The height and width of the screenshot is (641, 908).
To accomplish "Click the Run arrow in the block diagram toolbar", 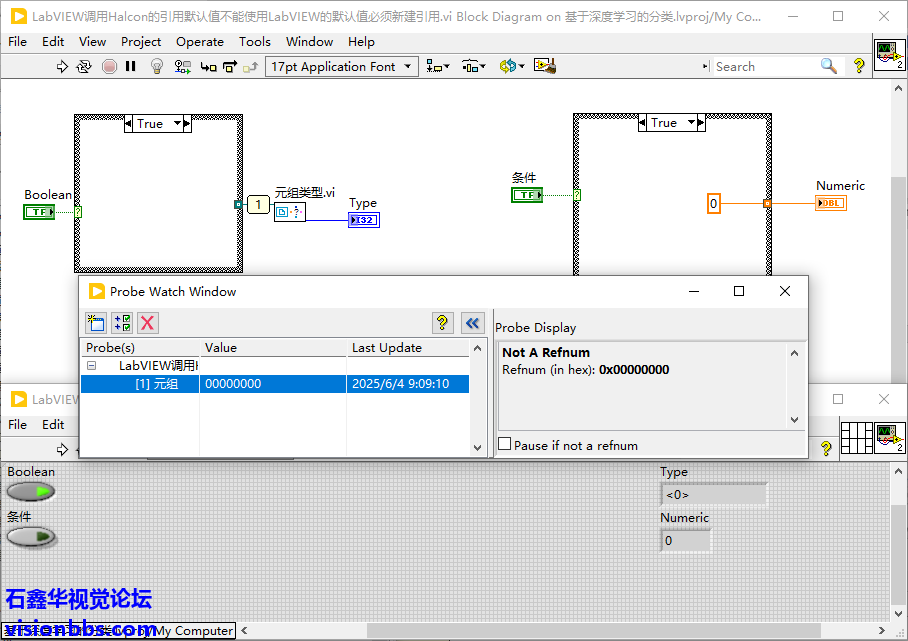I will point(62,67).
